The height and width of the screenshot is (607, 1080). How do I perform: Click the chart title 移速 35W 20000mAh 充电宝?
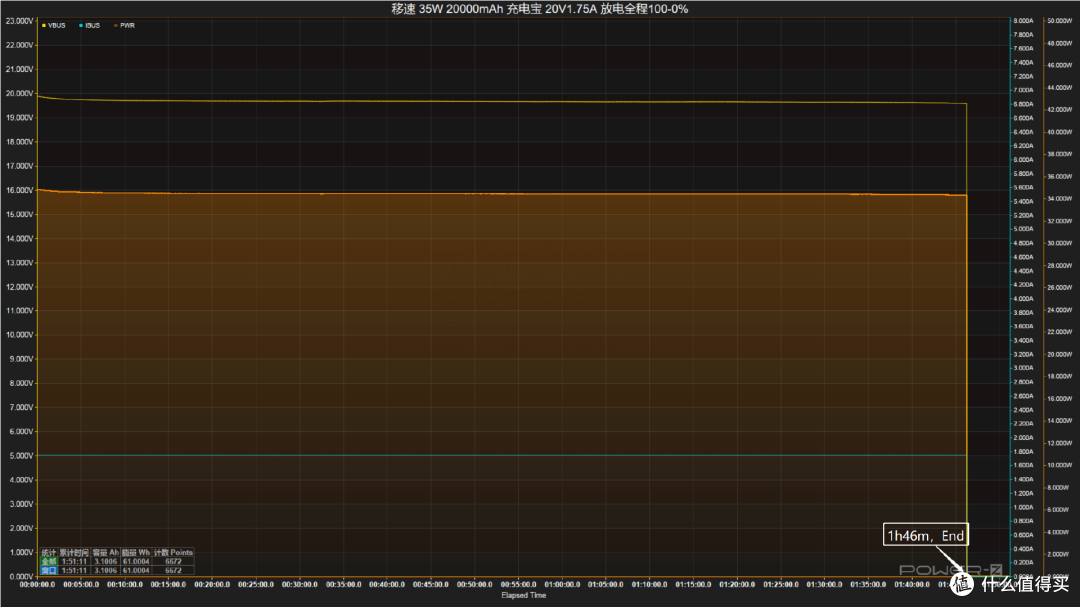click(x=466, y=9)
